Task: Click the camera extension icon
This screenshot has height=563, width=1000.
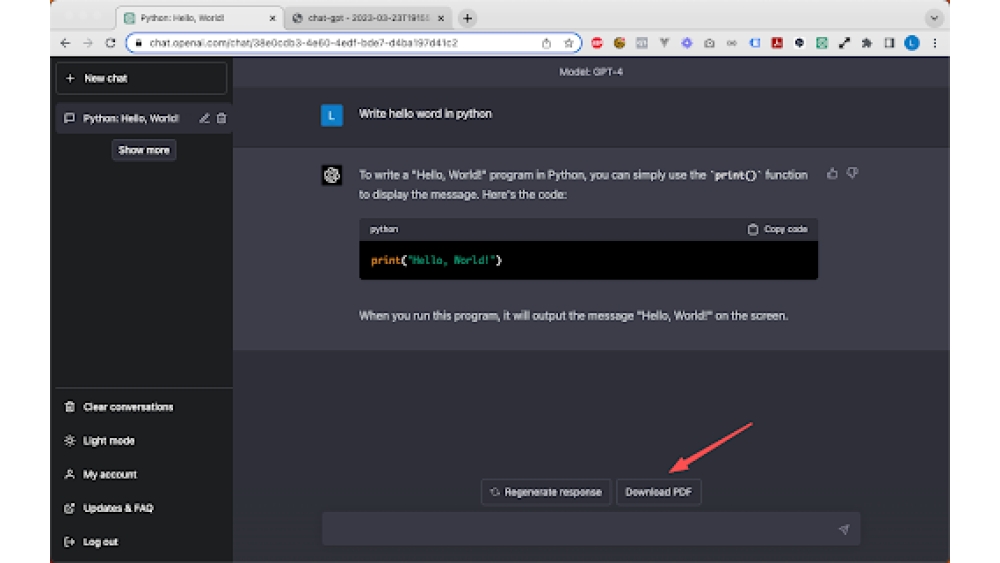Action: [709, 43]
